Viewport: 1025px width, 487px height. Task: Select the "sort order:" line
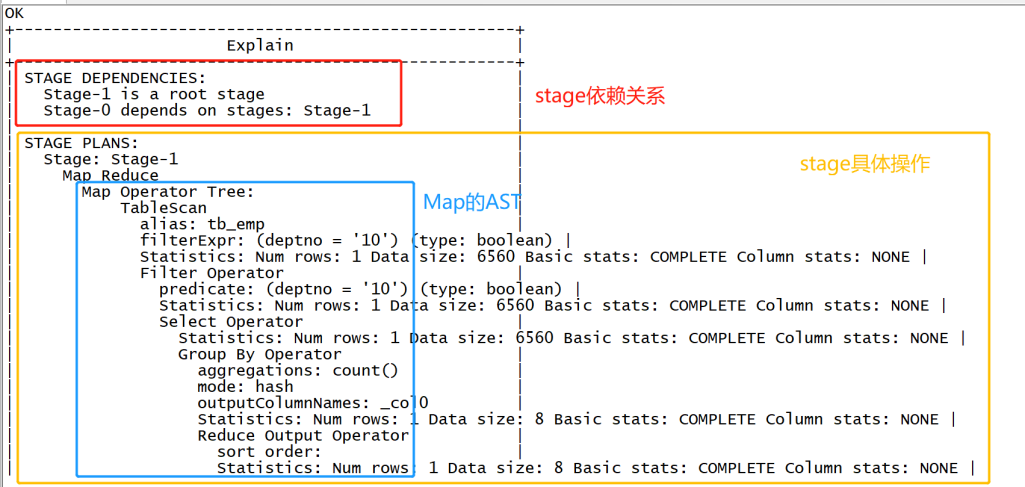click(269, 452)
